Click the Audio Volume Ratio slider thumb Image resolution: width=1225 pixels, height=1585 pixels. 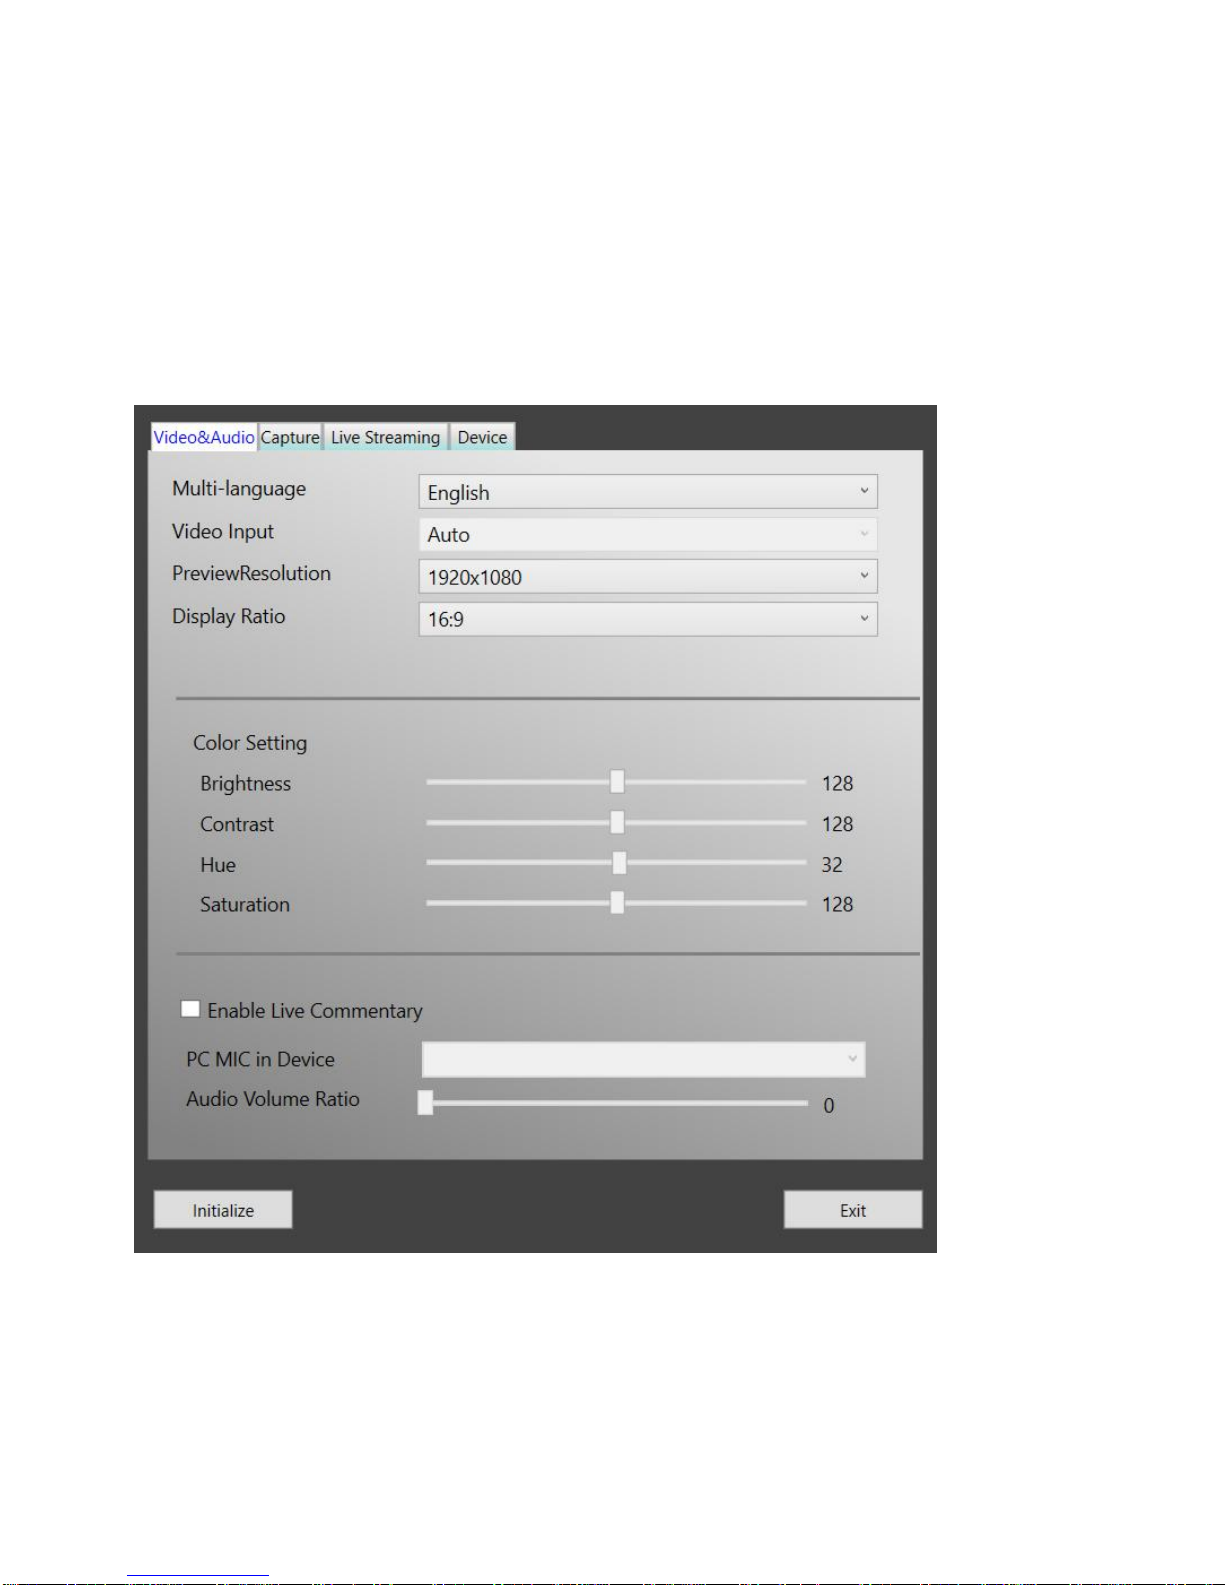425,1102
